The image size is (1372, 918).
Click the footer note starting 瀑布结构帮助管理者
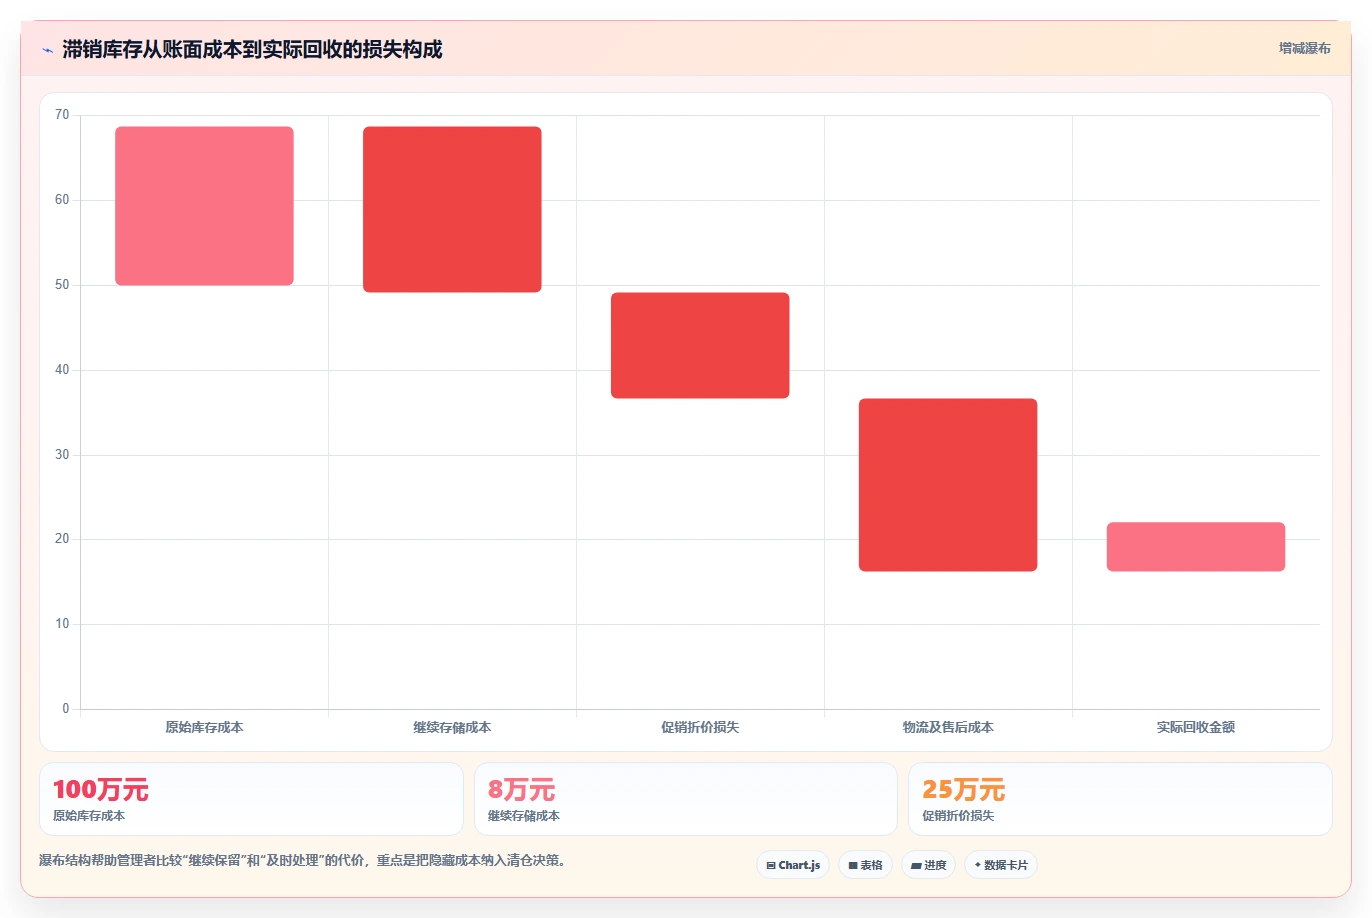pyautogui.click(x=305, y=860)
